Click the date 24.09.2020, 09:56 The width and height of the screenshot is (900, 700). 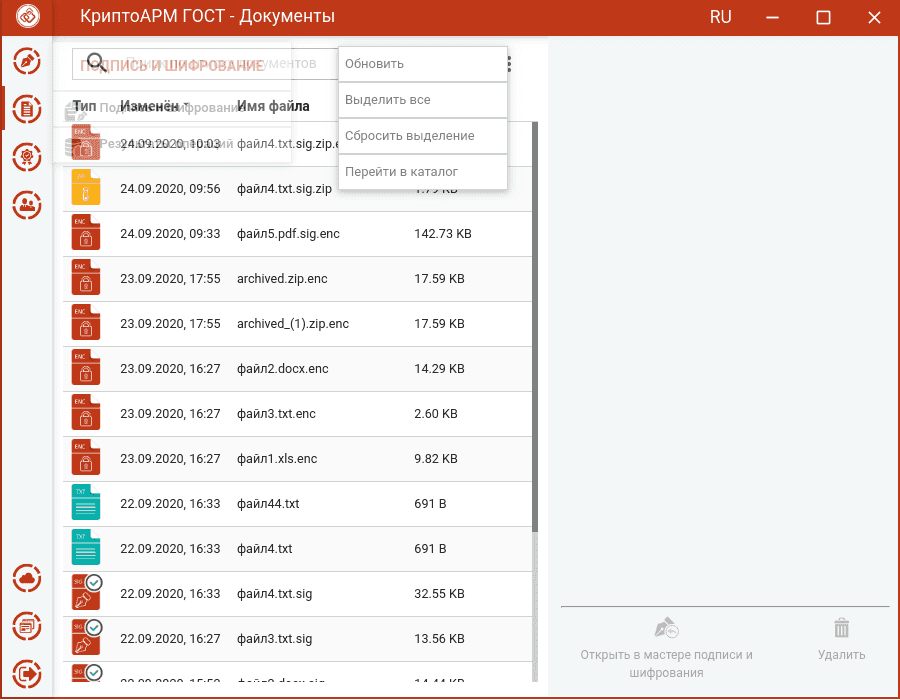pos(170,189)
